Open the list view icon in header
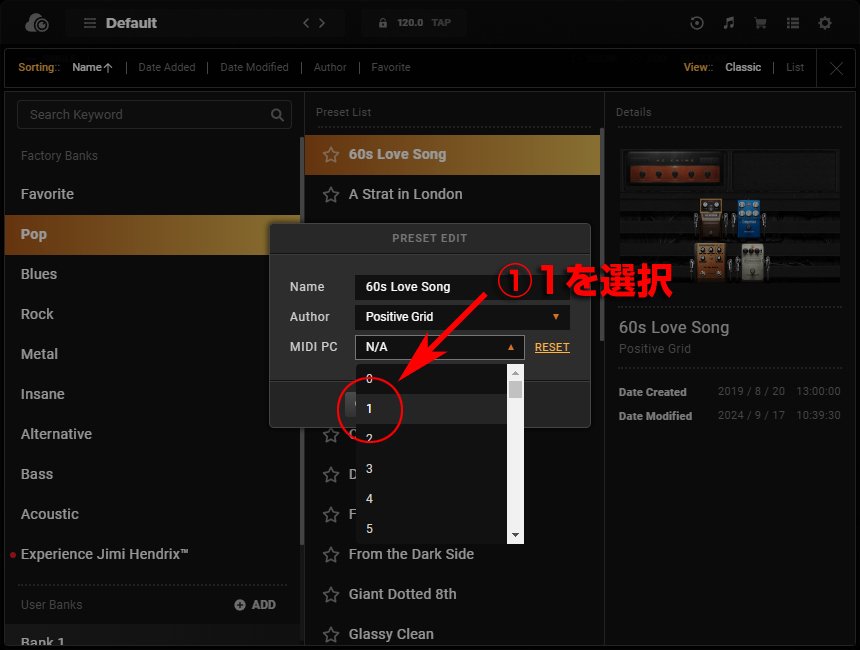 click(x=793, y=23)
